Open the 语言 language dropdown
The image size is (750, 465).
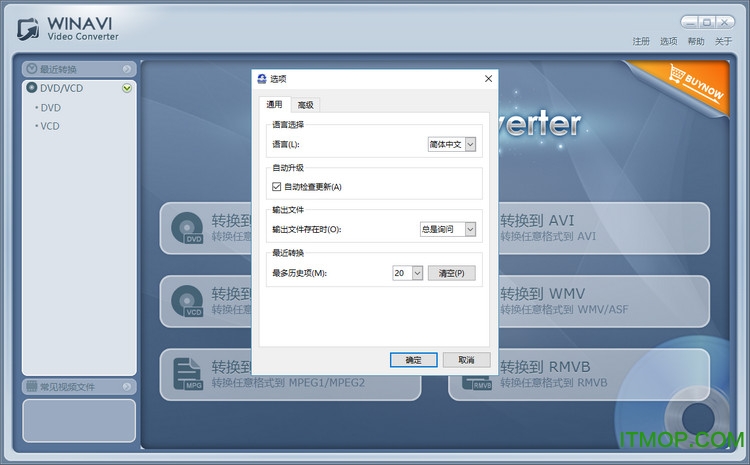[470, 145]
